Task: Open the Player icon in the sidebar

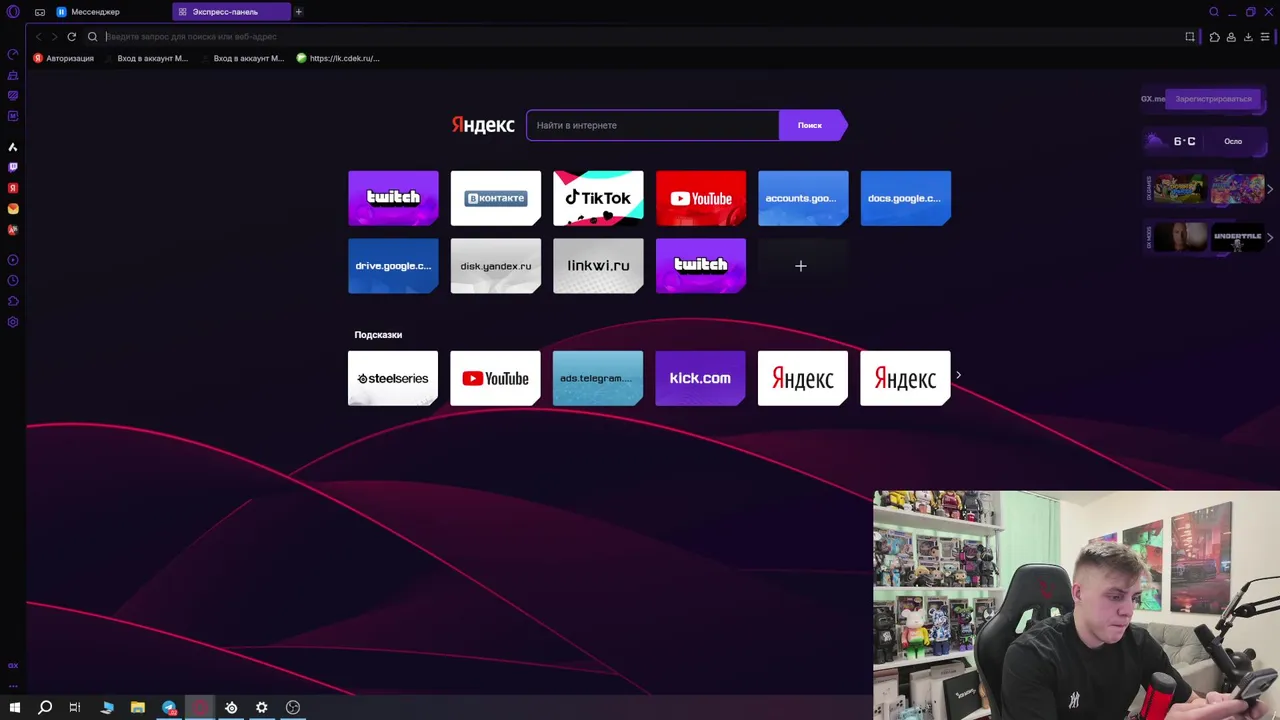Action: pyautogui.click(x=13, y=260)
